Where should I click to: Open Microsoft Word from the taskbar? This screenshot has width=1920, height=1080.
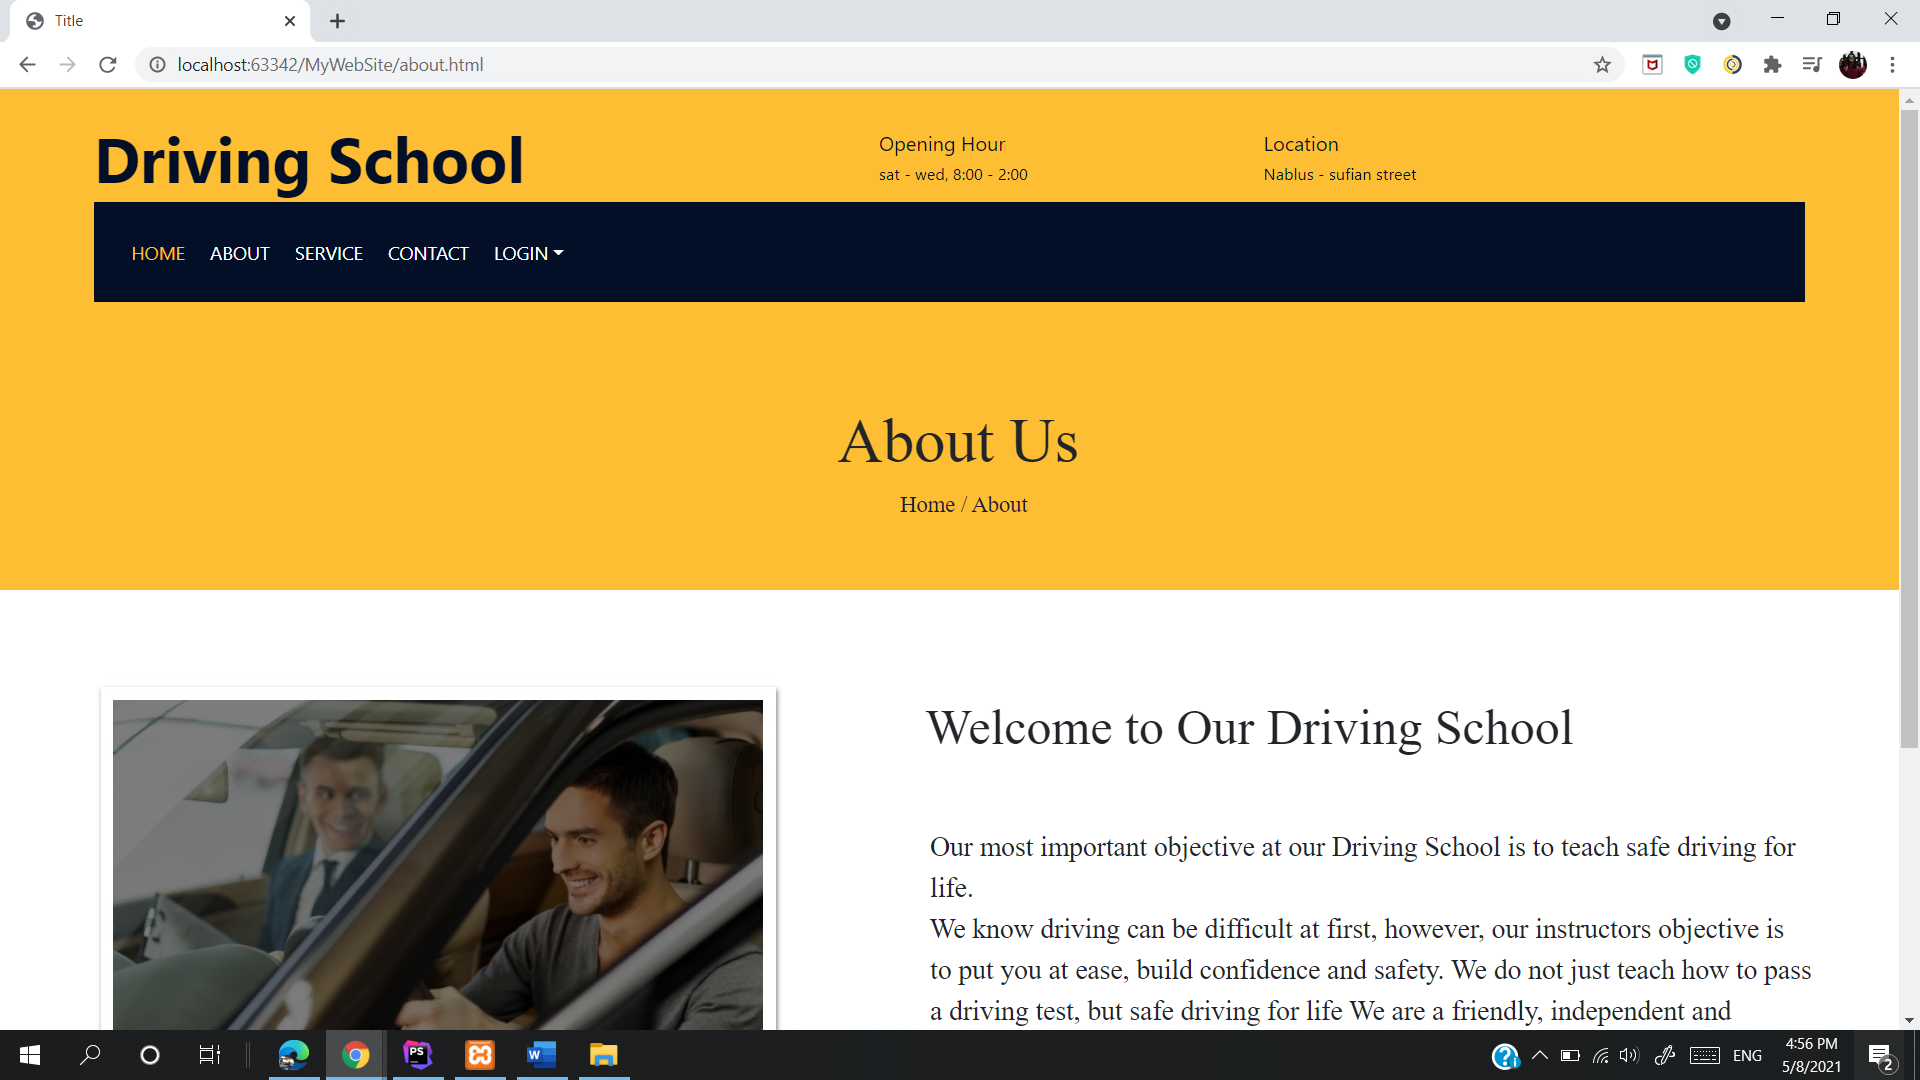[x=541, y=1055]
